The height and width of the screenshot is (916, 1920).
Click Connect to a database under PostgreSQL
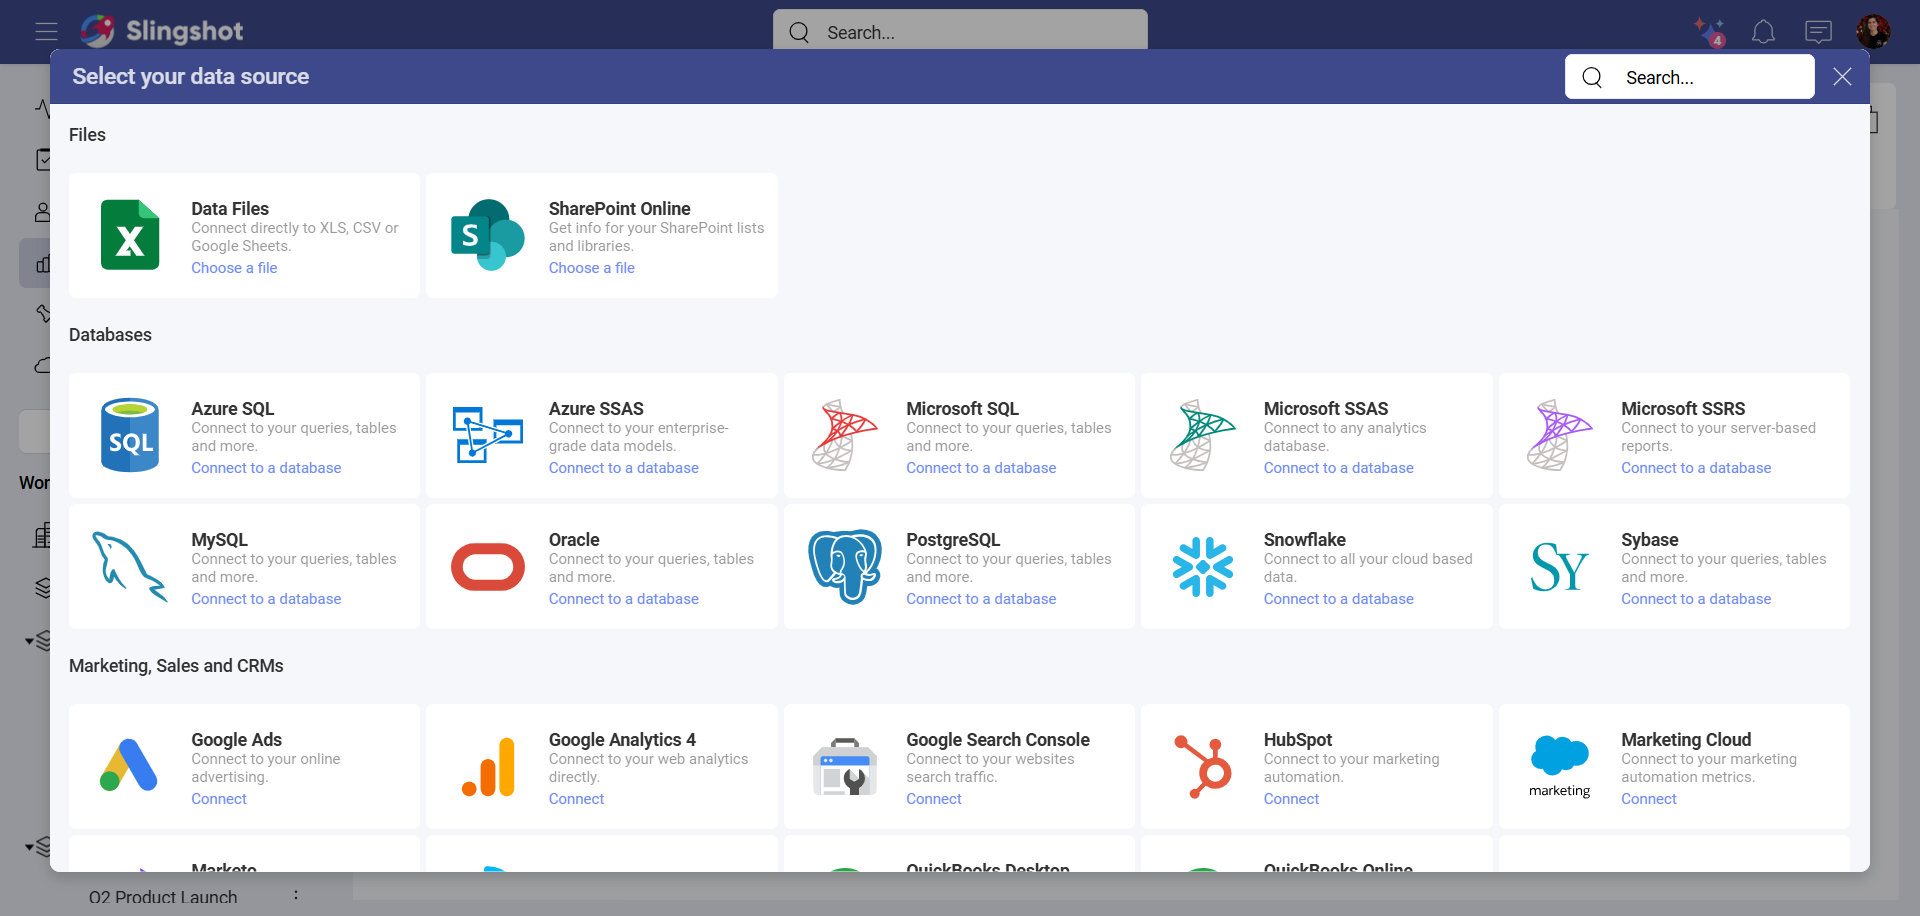(981, 599)
